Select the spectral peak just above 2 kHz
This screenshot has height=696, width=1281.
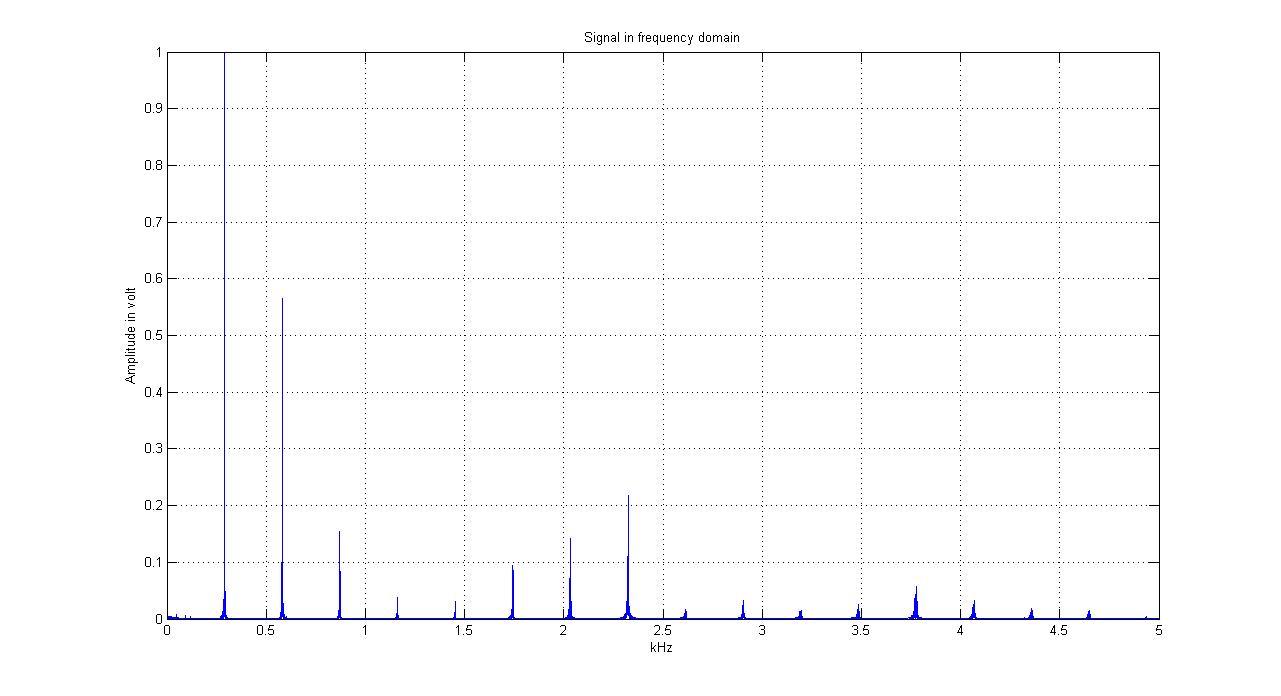[570, 541]
